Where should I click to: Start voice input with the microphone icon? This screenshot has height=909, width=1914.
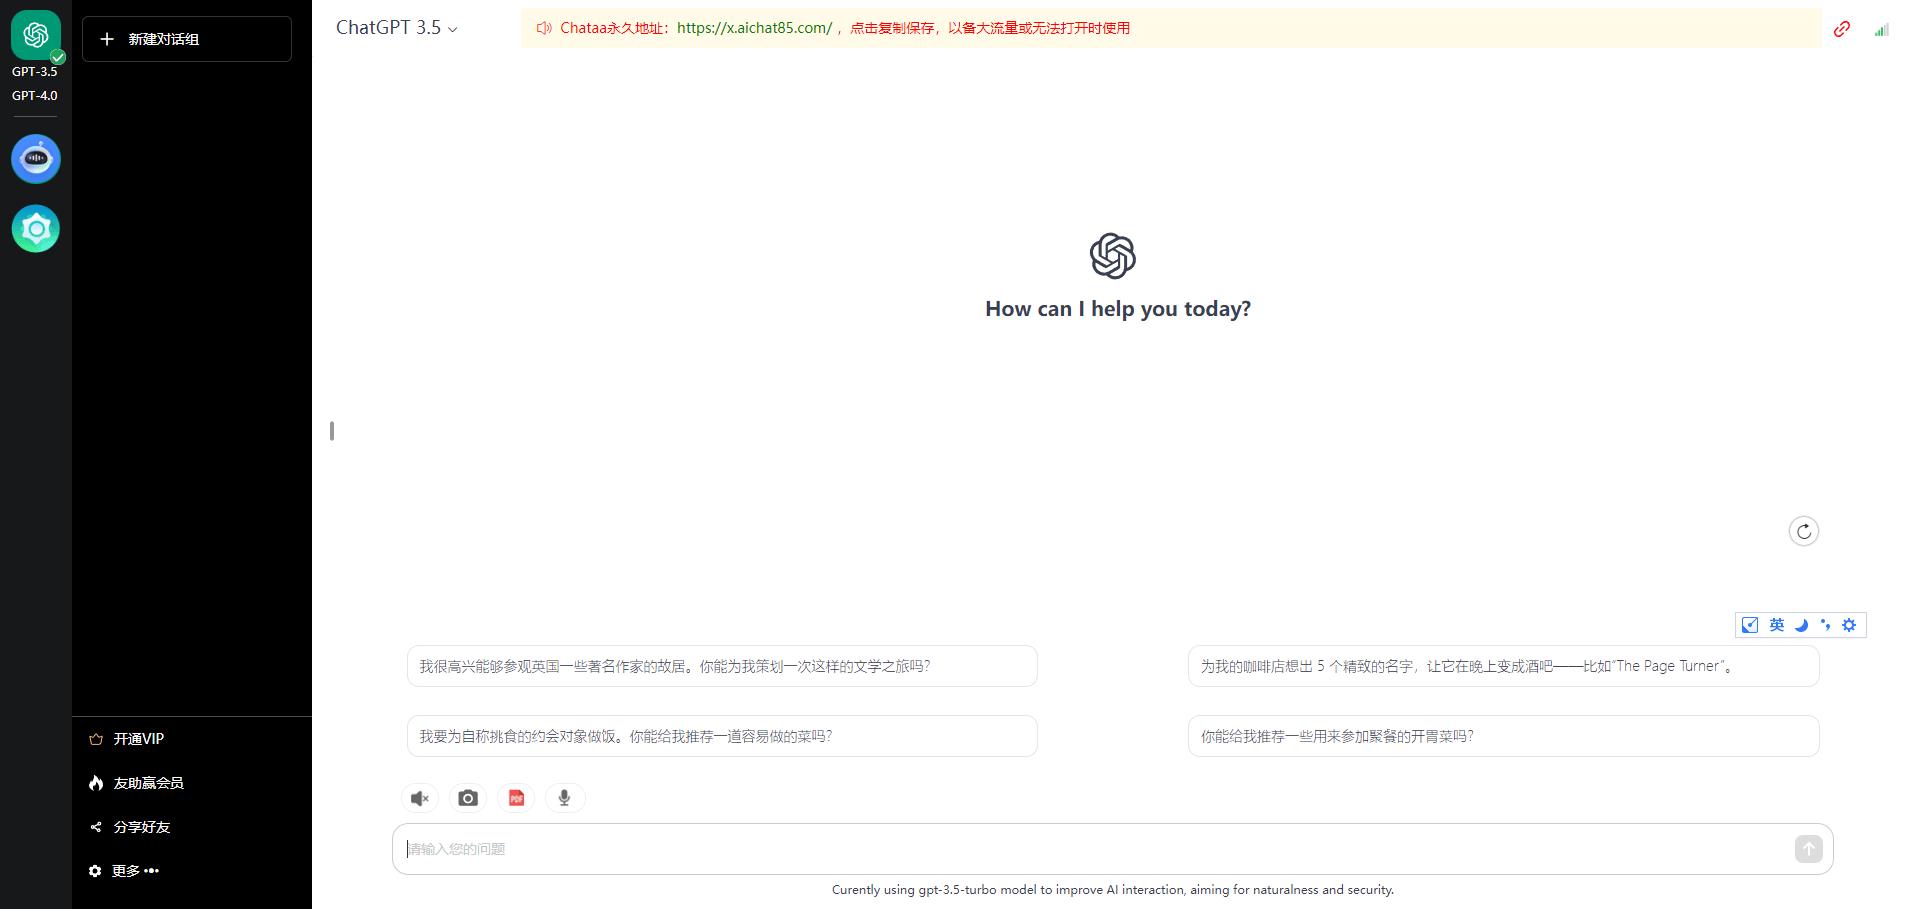(x=564, y=798)
